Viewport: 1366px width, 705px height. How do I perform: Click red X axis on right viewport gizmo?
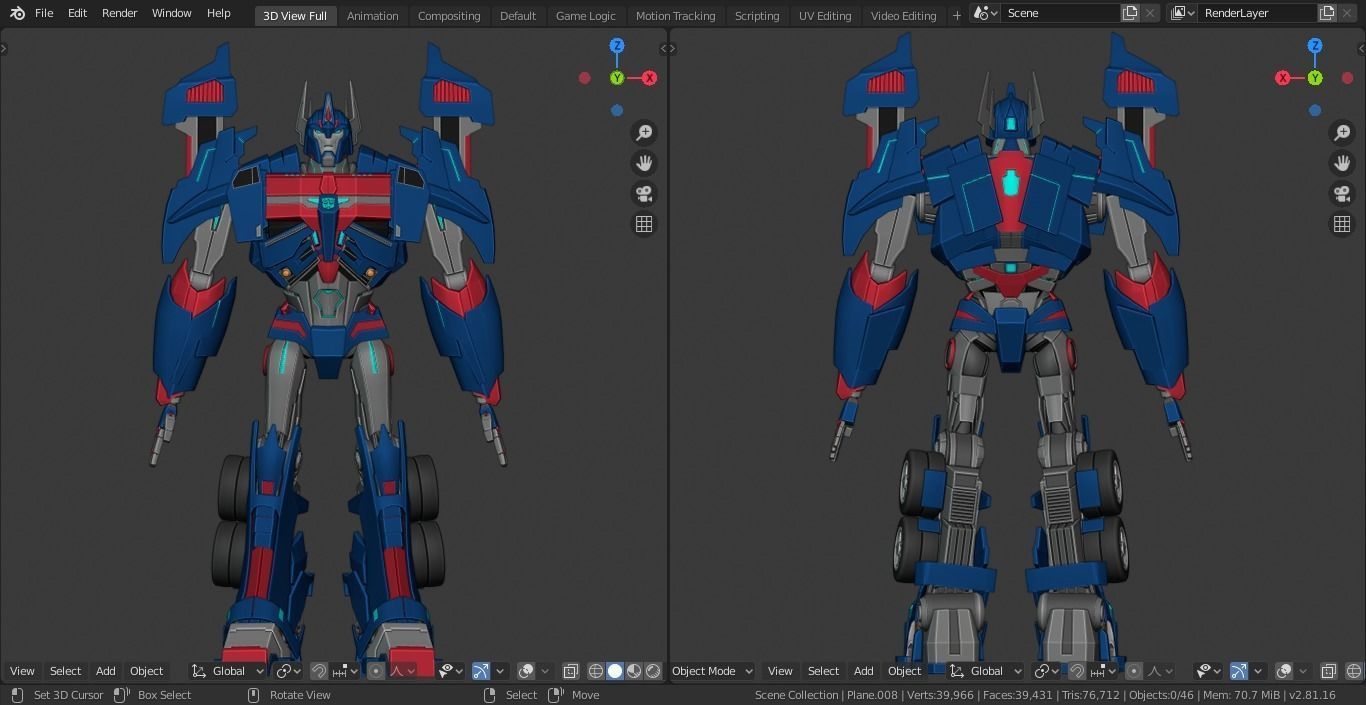click(x=1283, y=78)
